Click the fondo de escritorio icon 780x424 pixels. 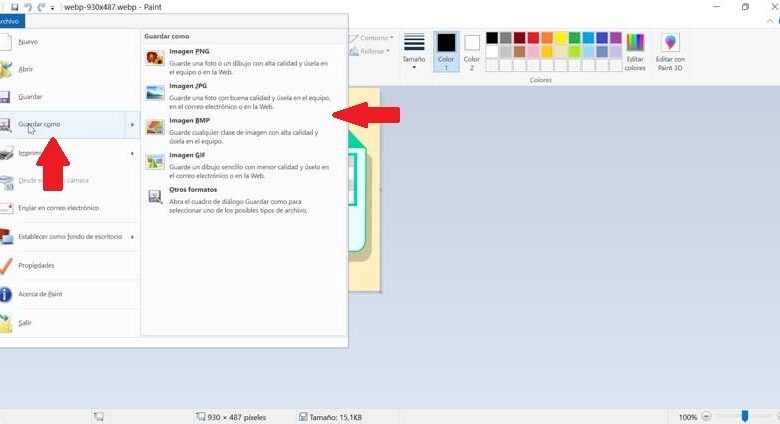coord(6,237)
